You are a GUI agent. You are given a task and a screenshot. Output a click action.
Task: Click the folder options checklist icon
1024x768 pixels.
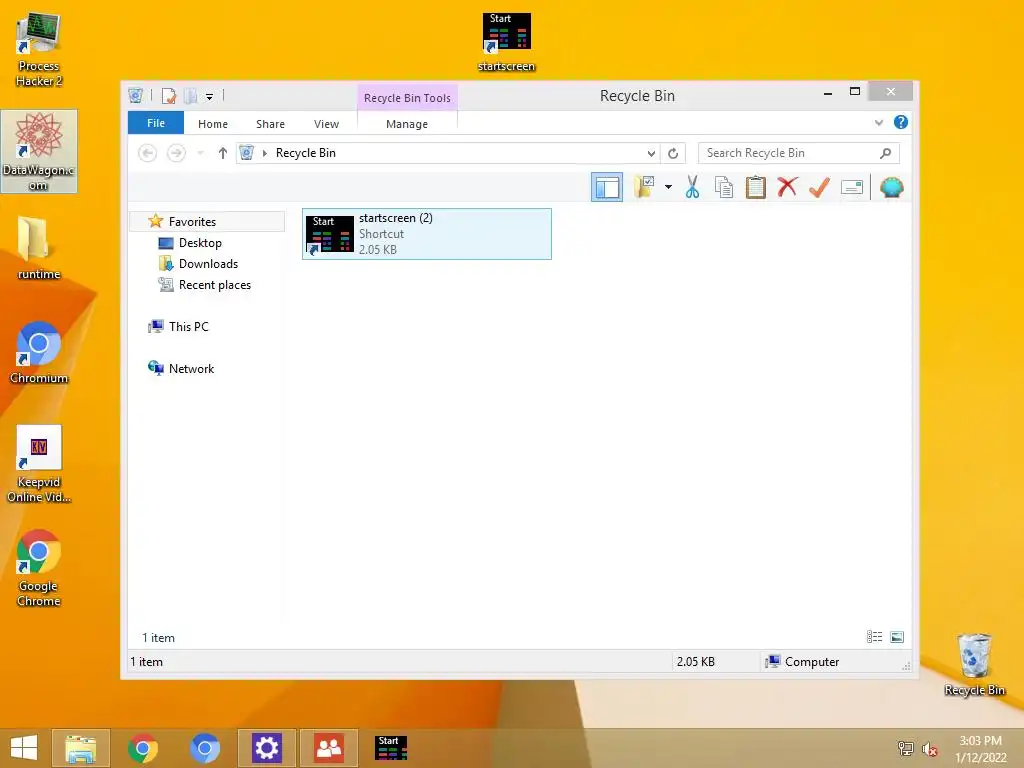[x=644, y=187]
